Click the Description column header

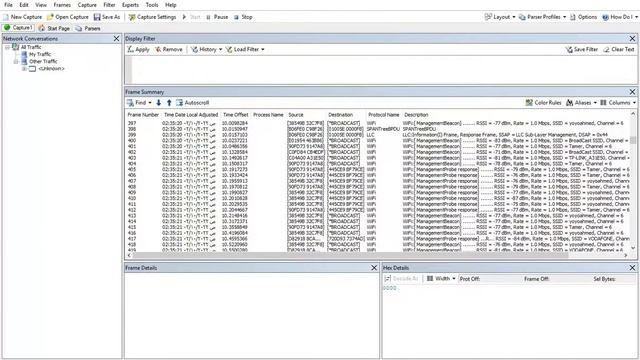416,115
